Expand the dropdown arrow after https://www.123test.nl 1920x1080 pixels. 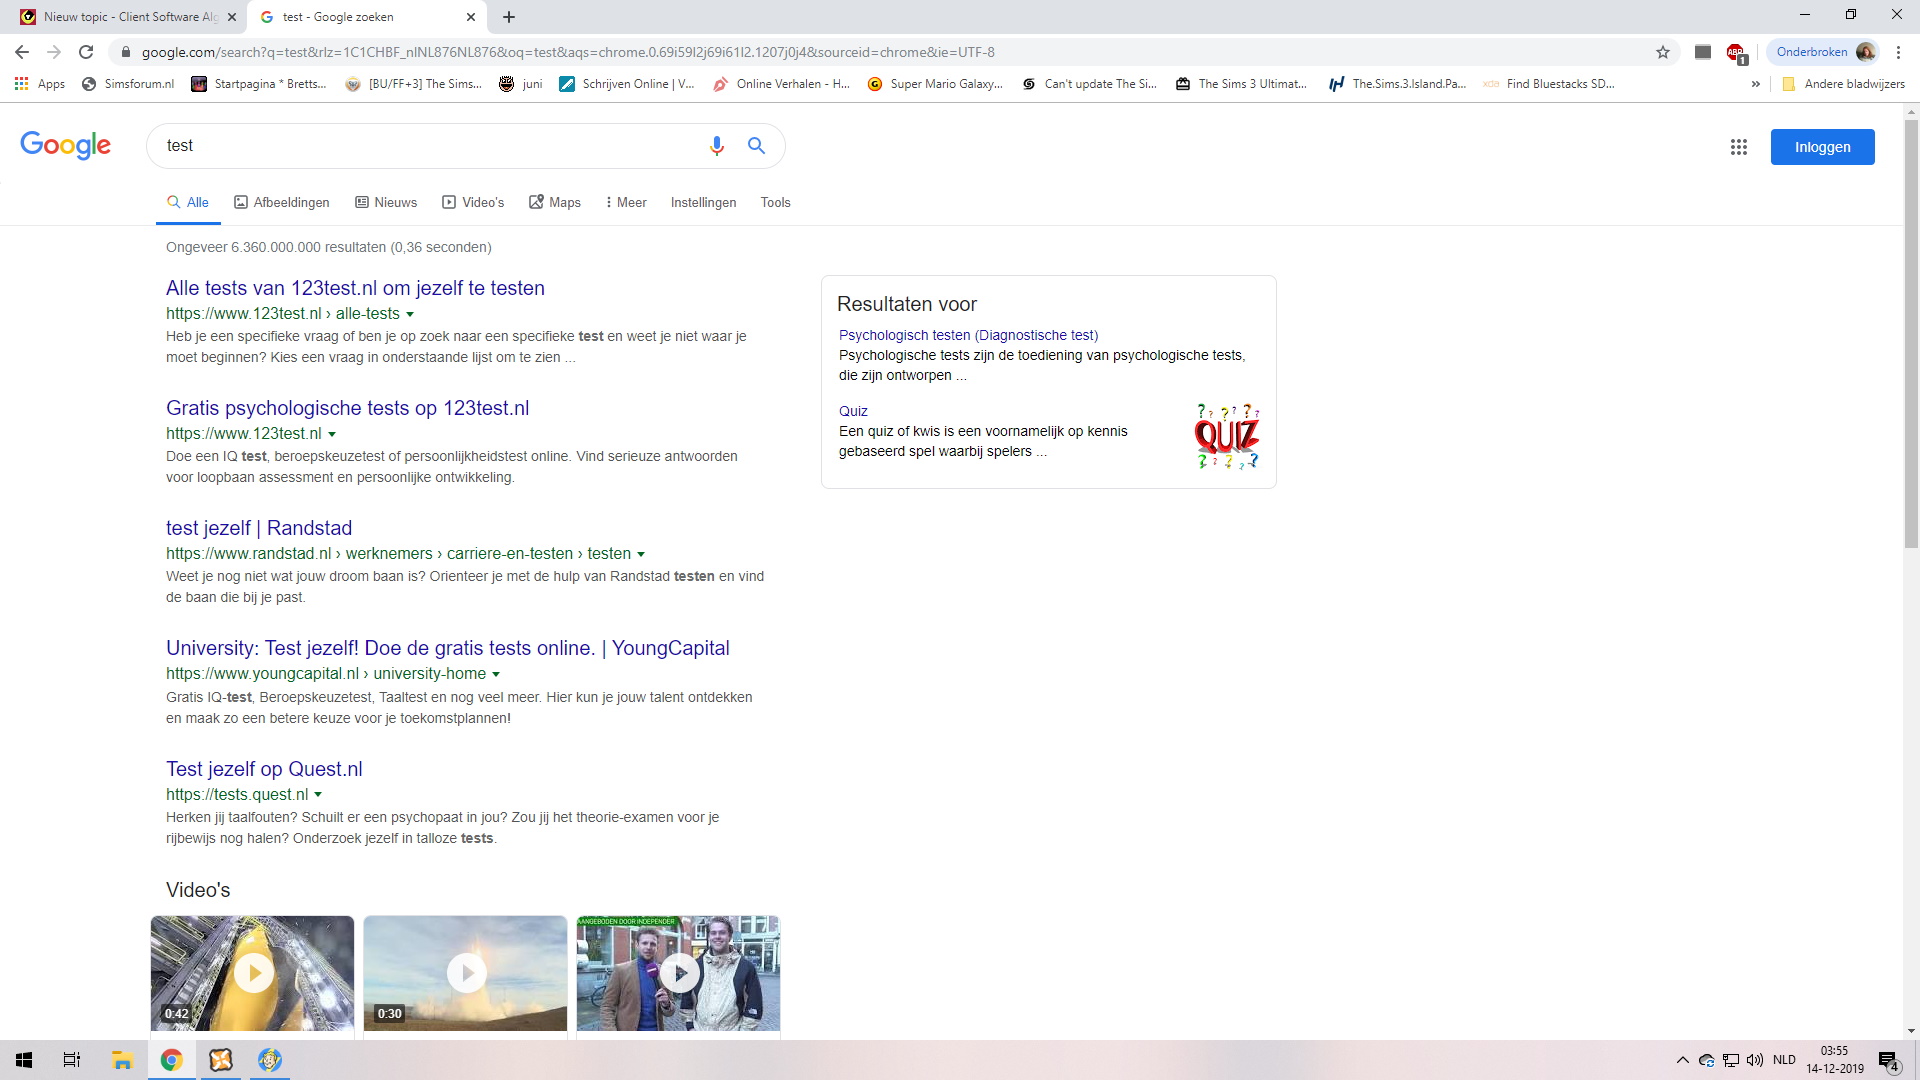(332, 434)
